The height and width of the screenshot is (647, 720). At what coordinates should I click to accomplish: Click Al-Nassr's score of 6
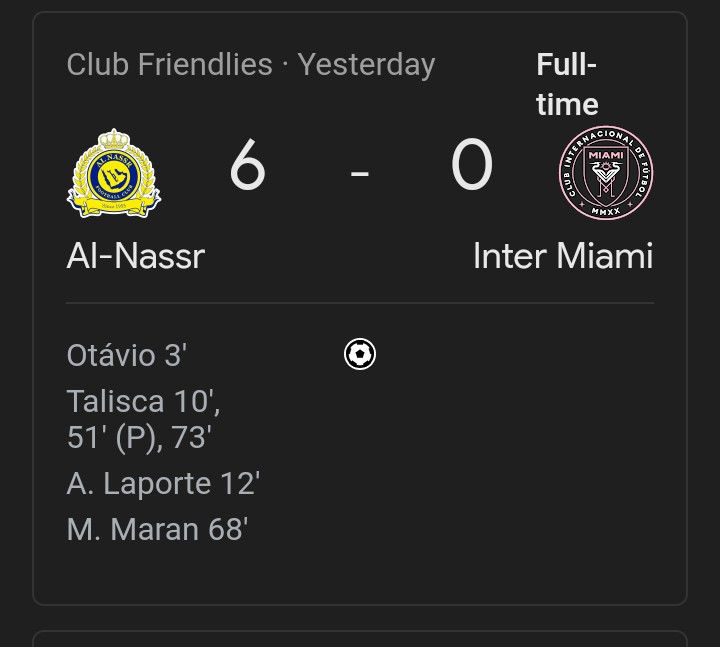click(x=248, y=166)
